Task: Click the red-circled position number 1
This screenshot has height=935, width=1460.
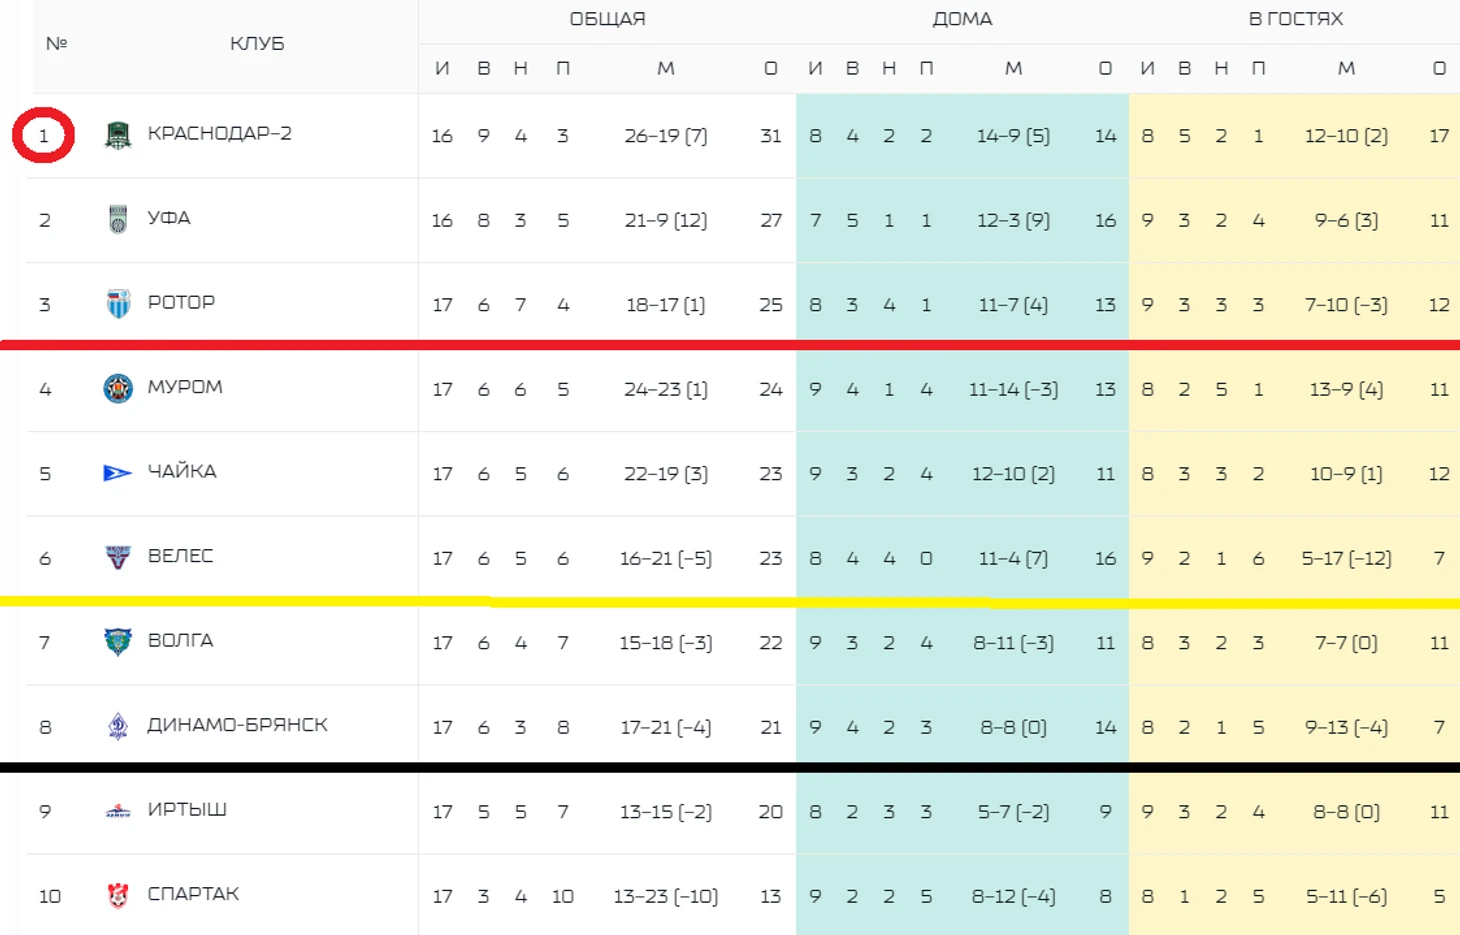Action: click(43, 135)
